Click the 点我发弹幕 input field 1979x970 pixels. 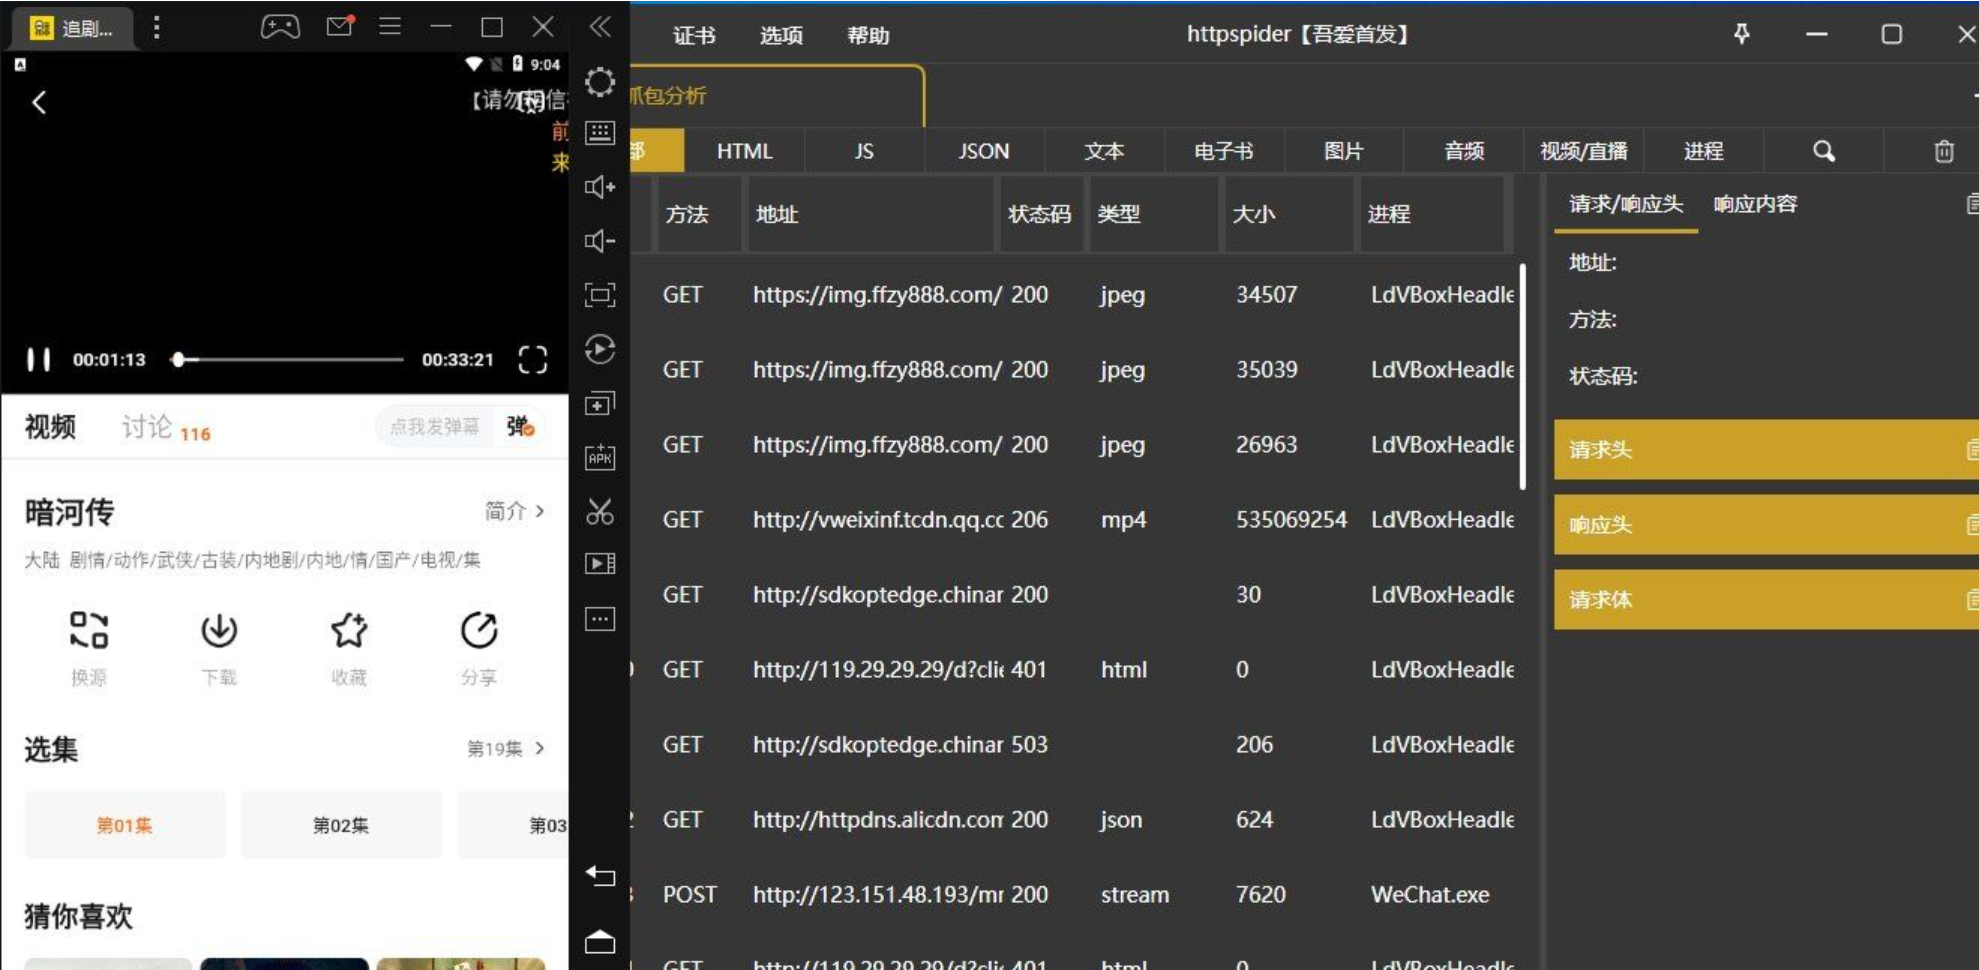[434, 427]
